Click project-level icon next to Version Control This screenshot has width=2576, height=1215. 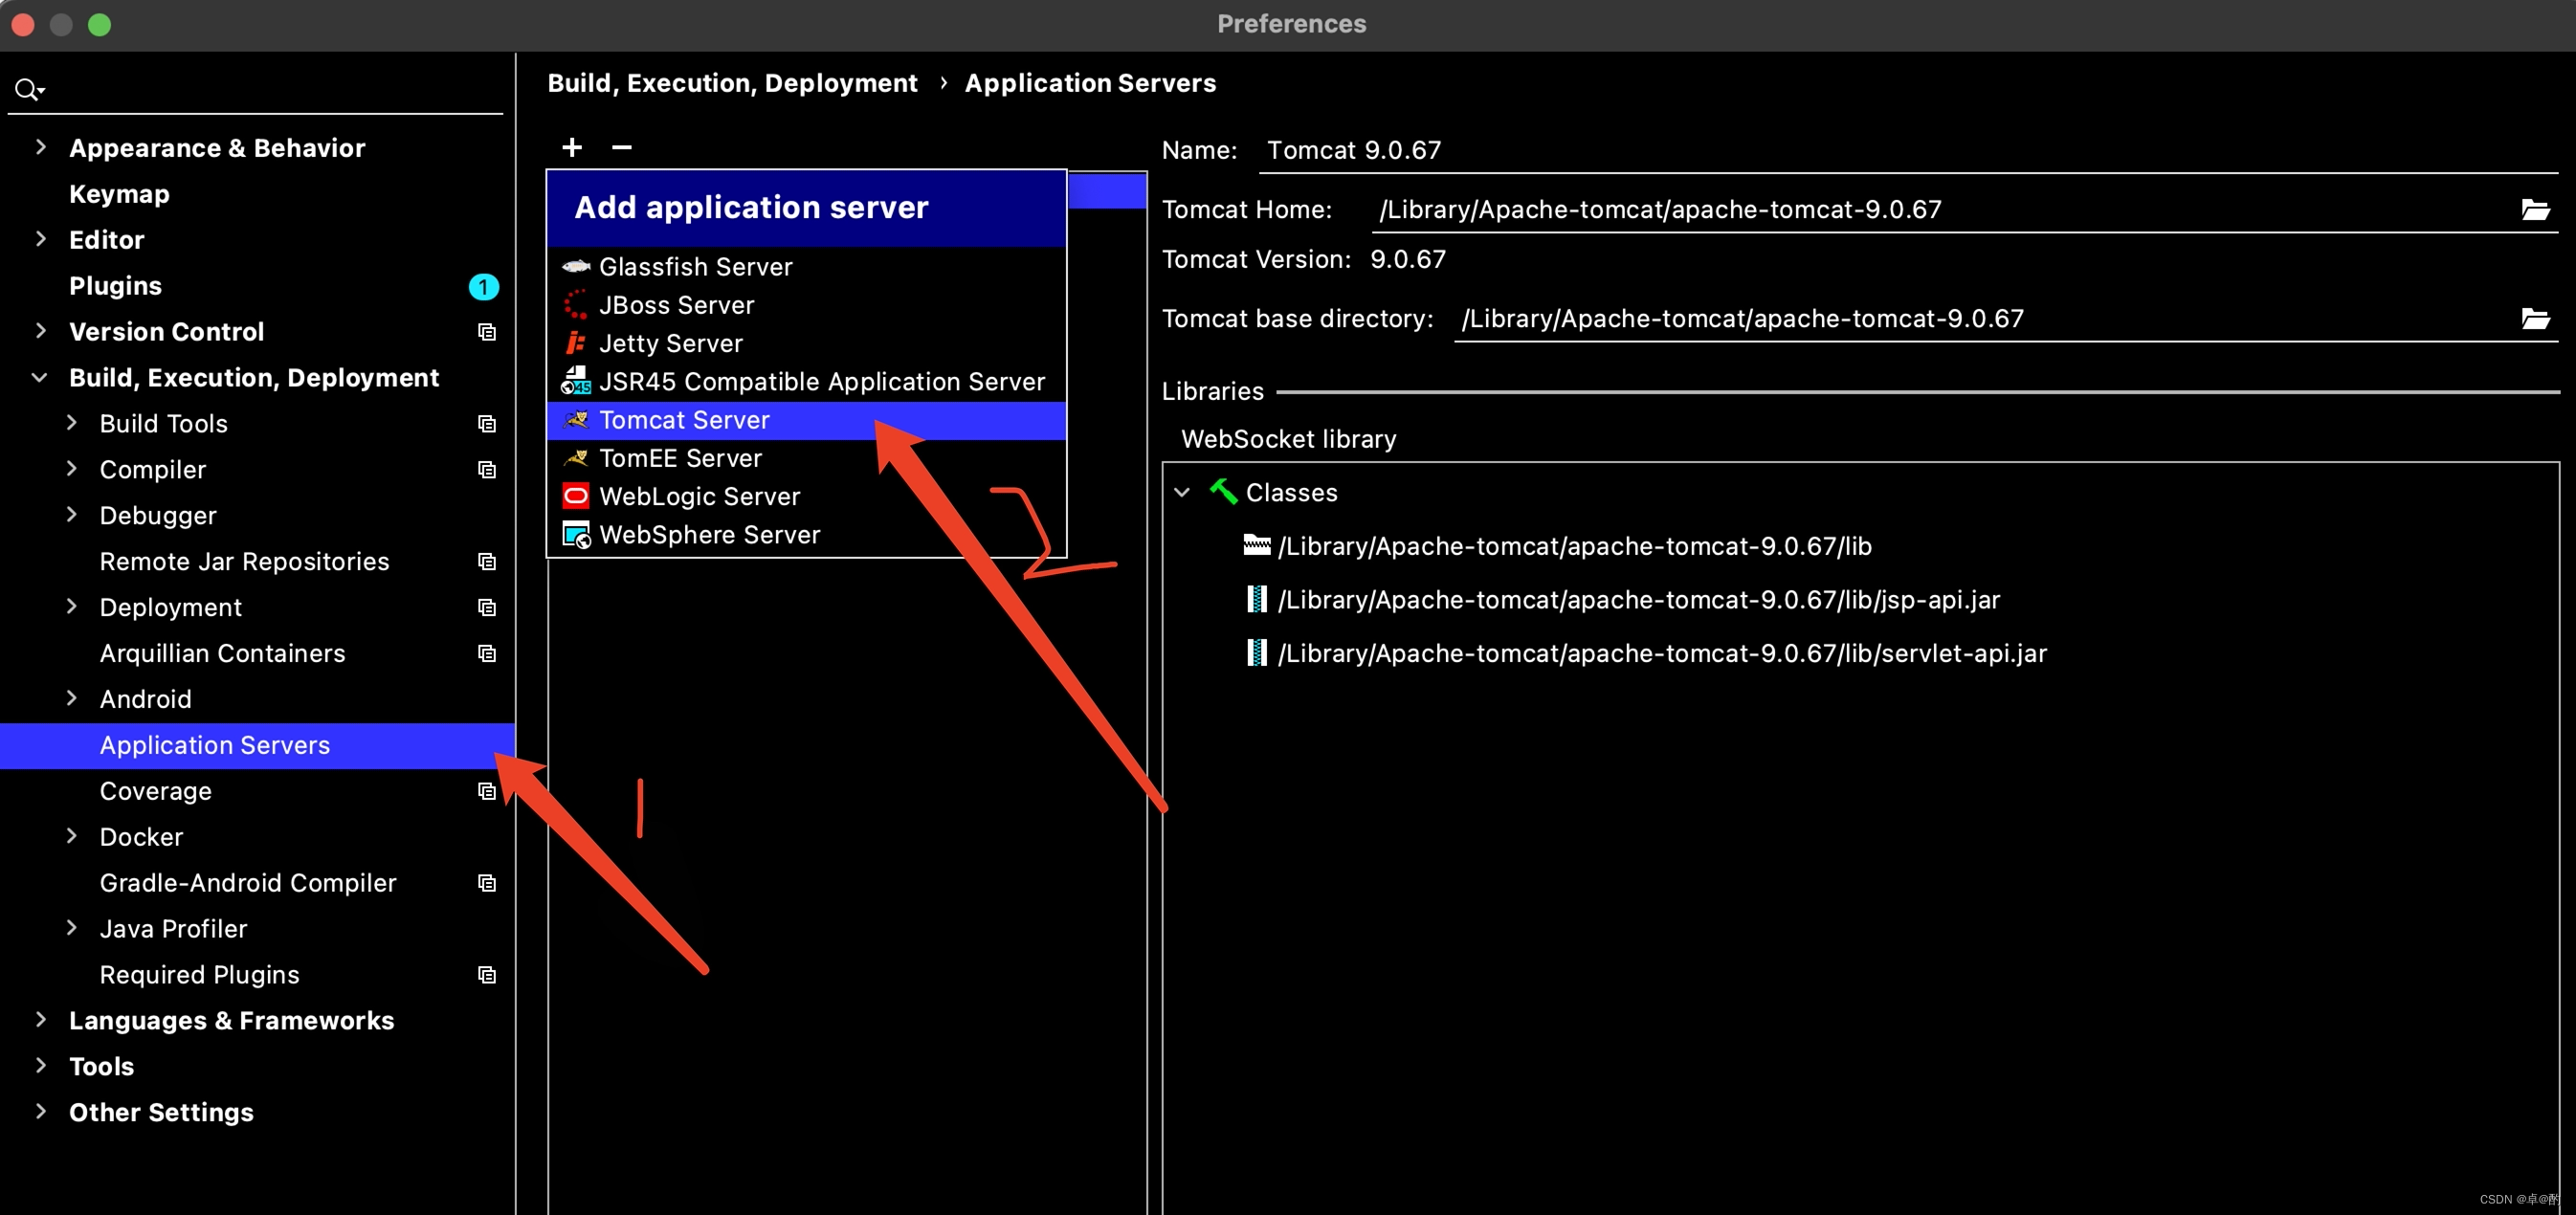[487, 332]
